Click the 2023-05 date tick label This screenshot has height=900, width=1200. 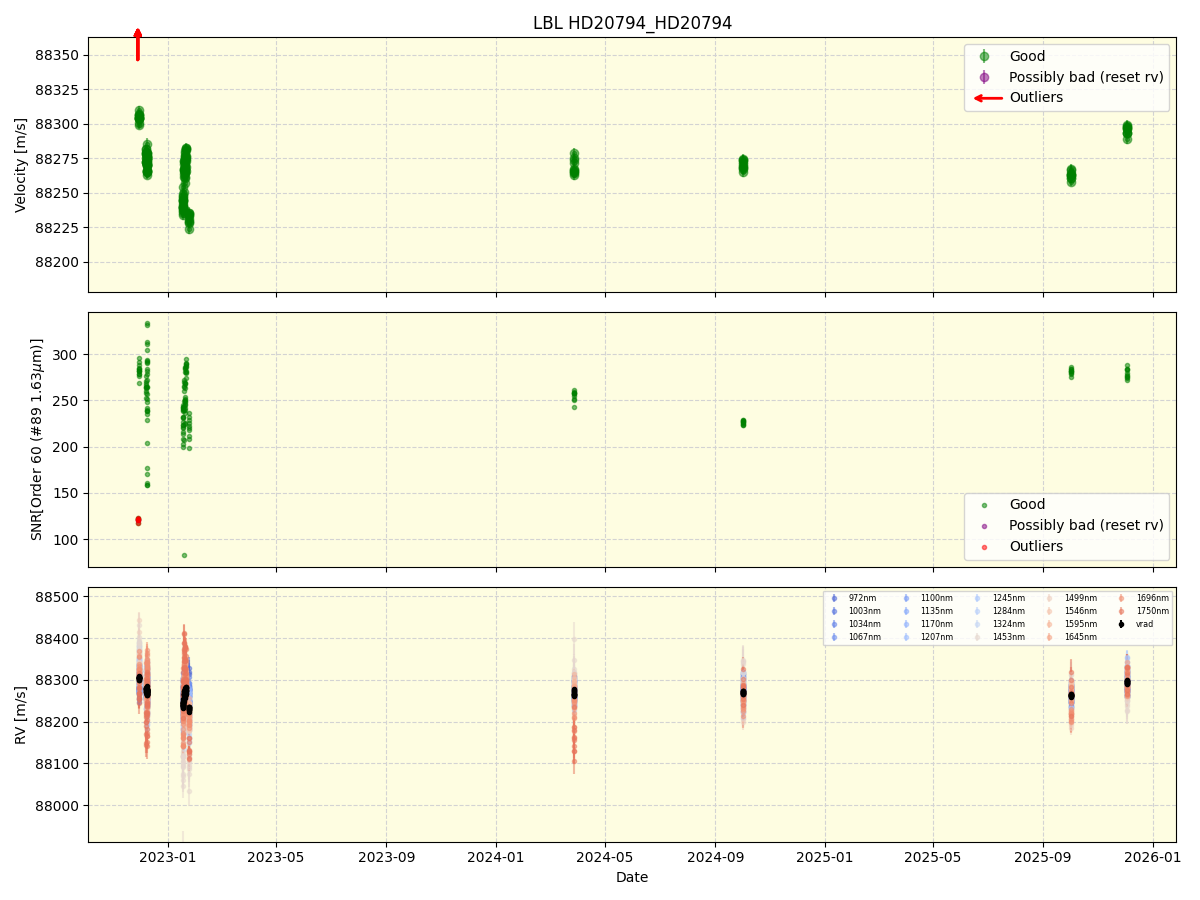pyautogui.click(x=276, y=857)
